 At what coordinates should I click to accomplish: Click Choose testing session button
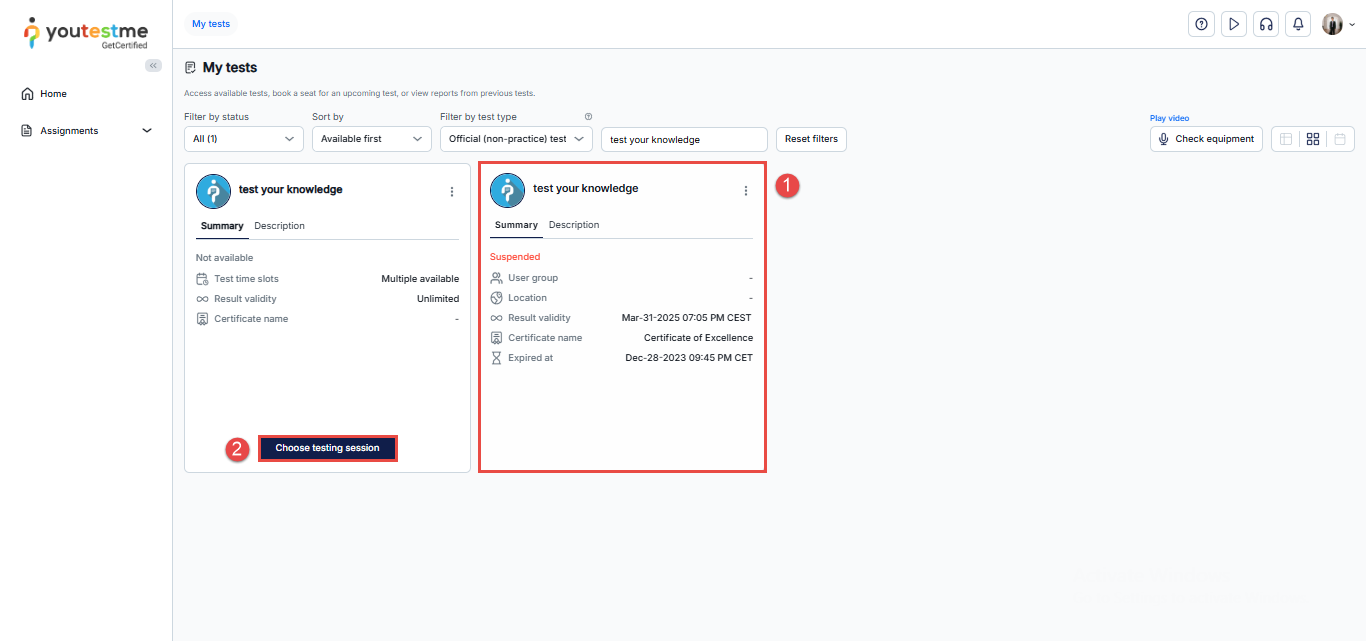[327, 448]
